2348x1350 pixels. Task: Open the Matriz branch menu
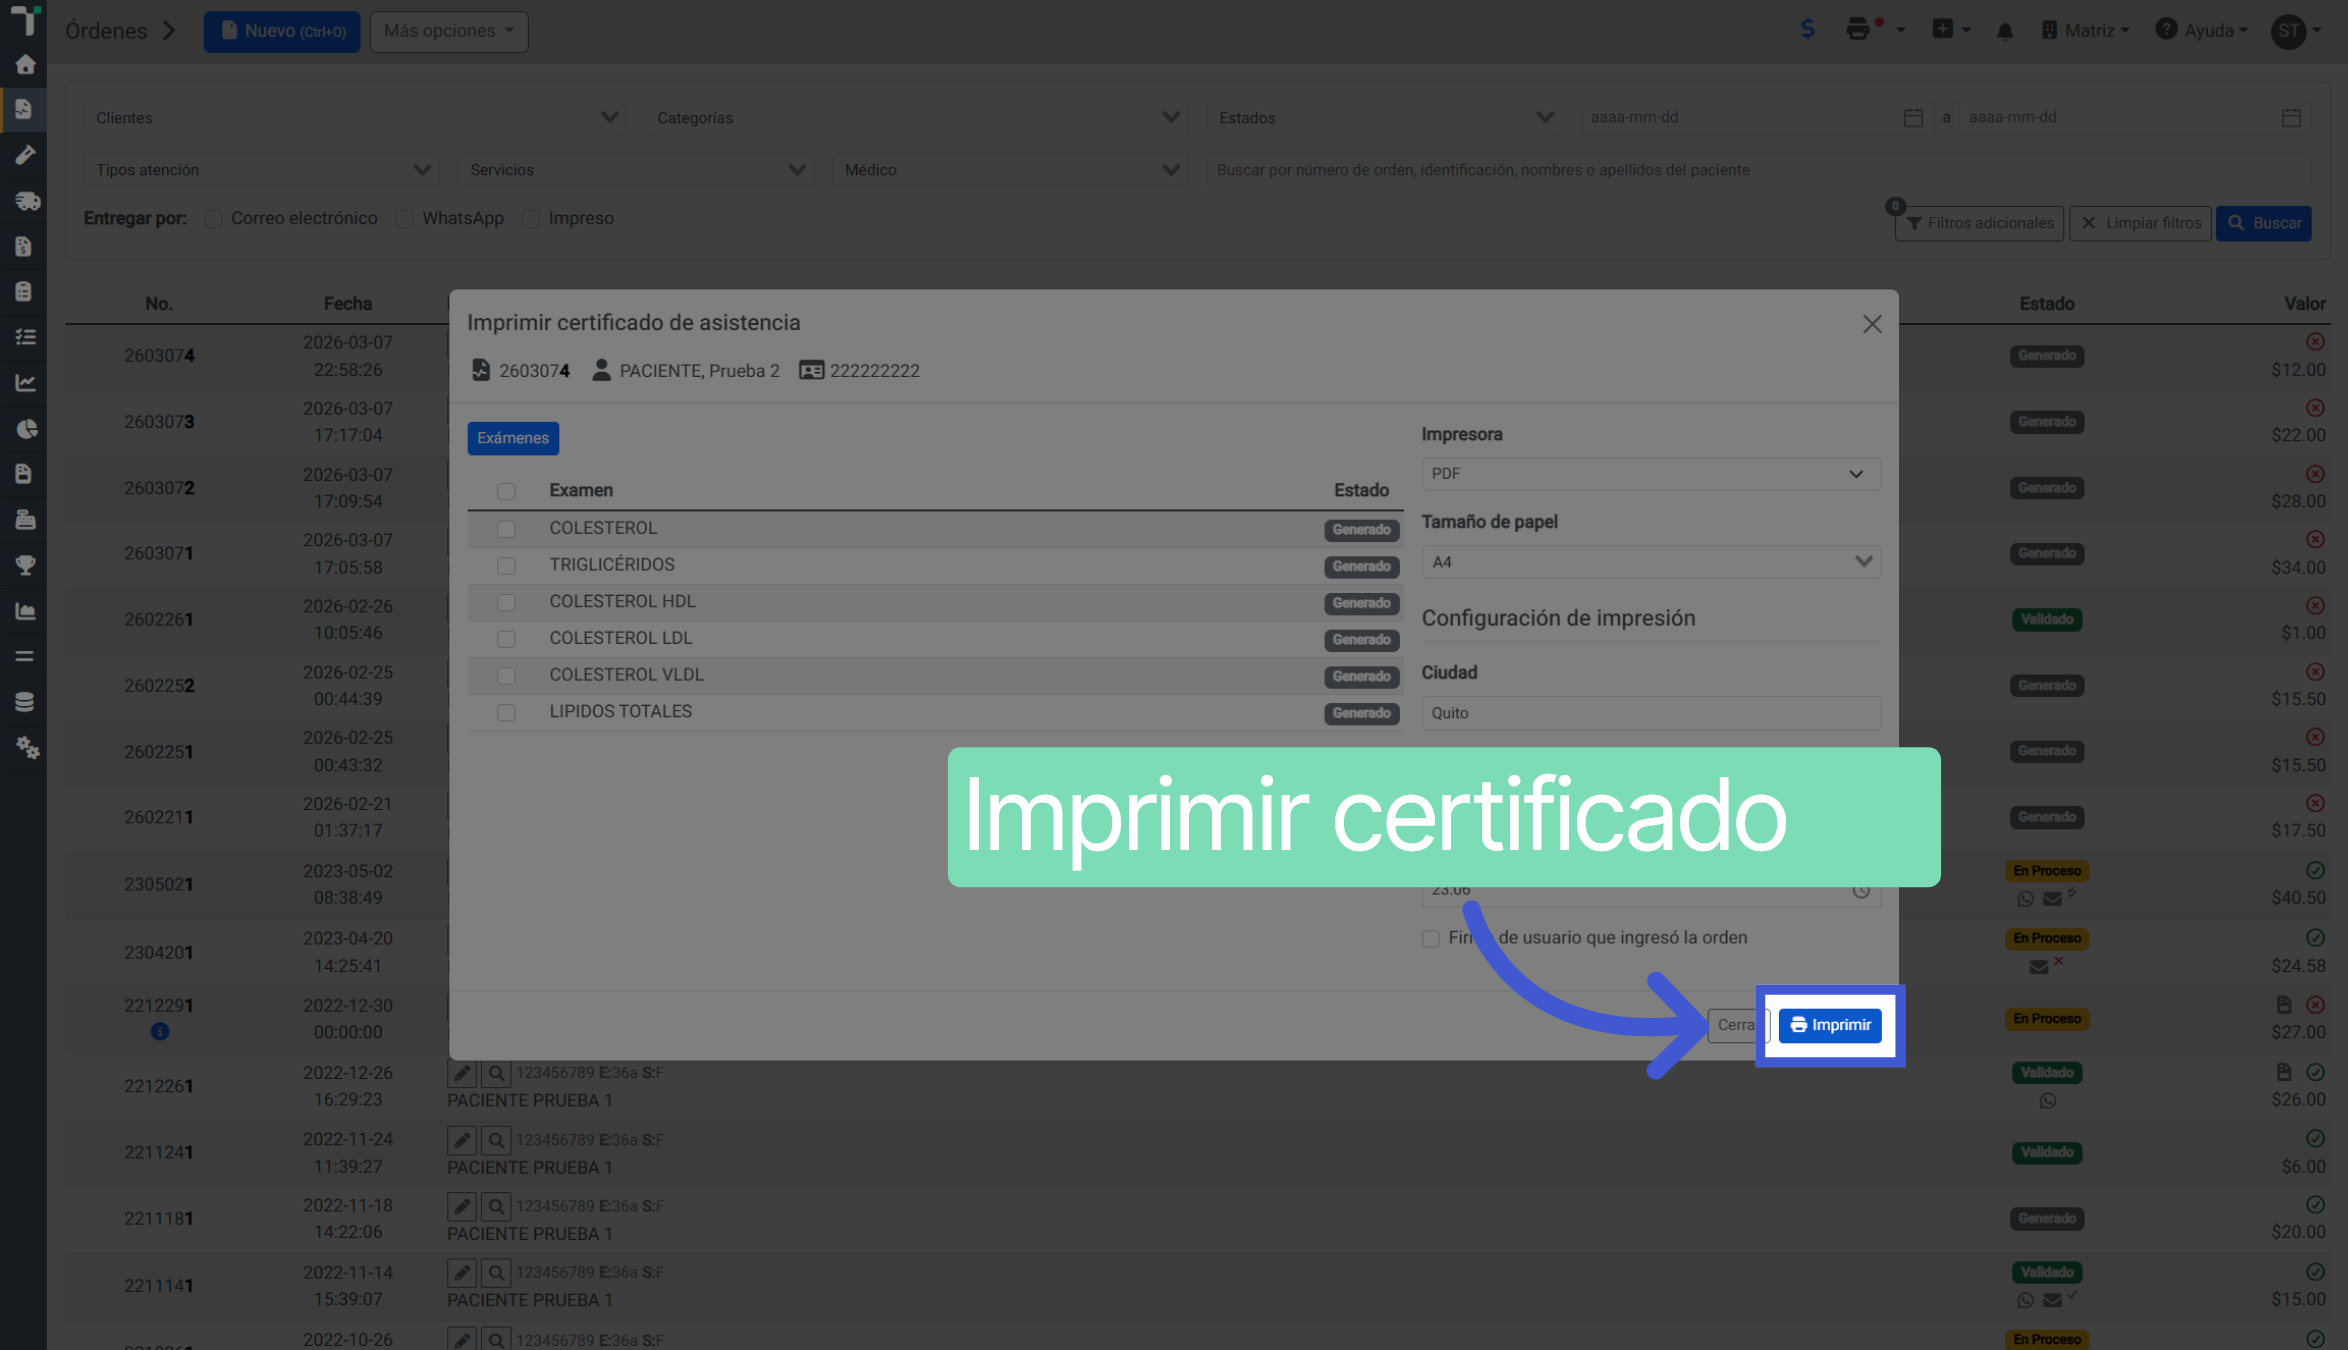click(x=2085, y=31)
